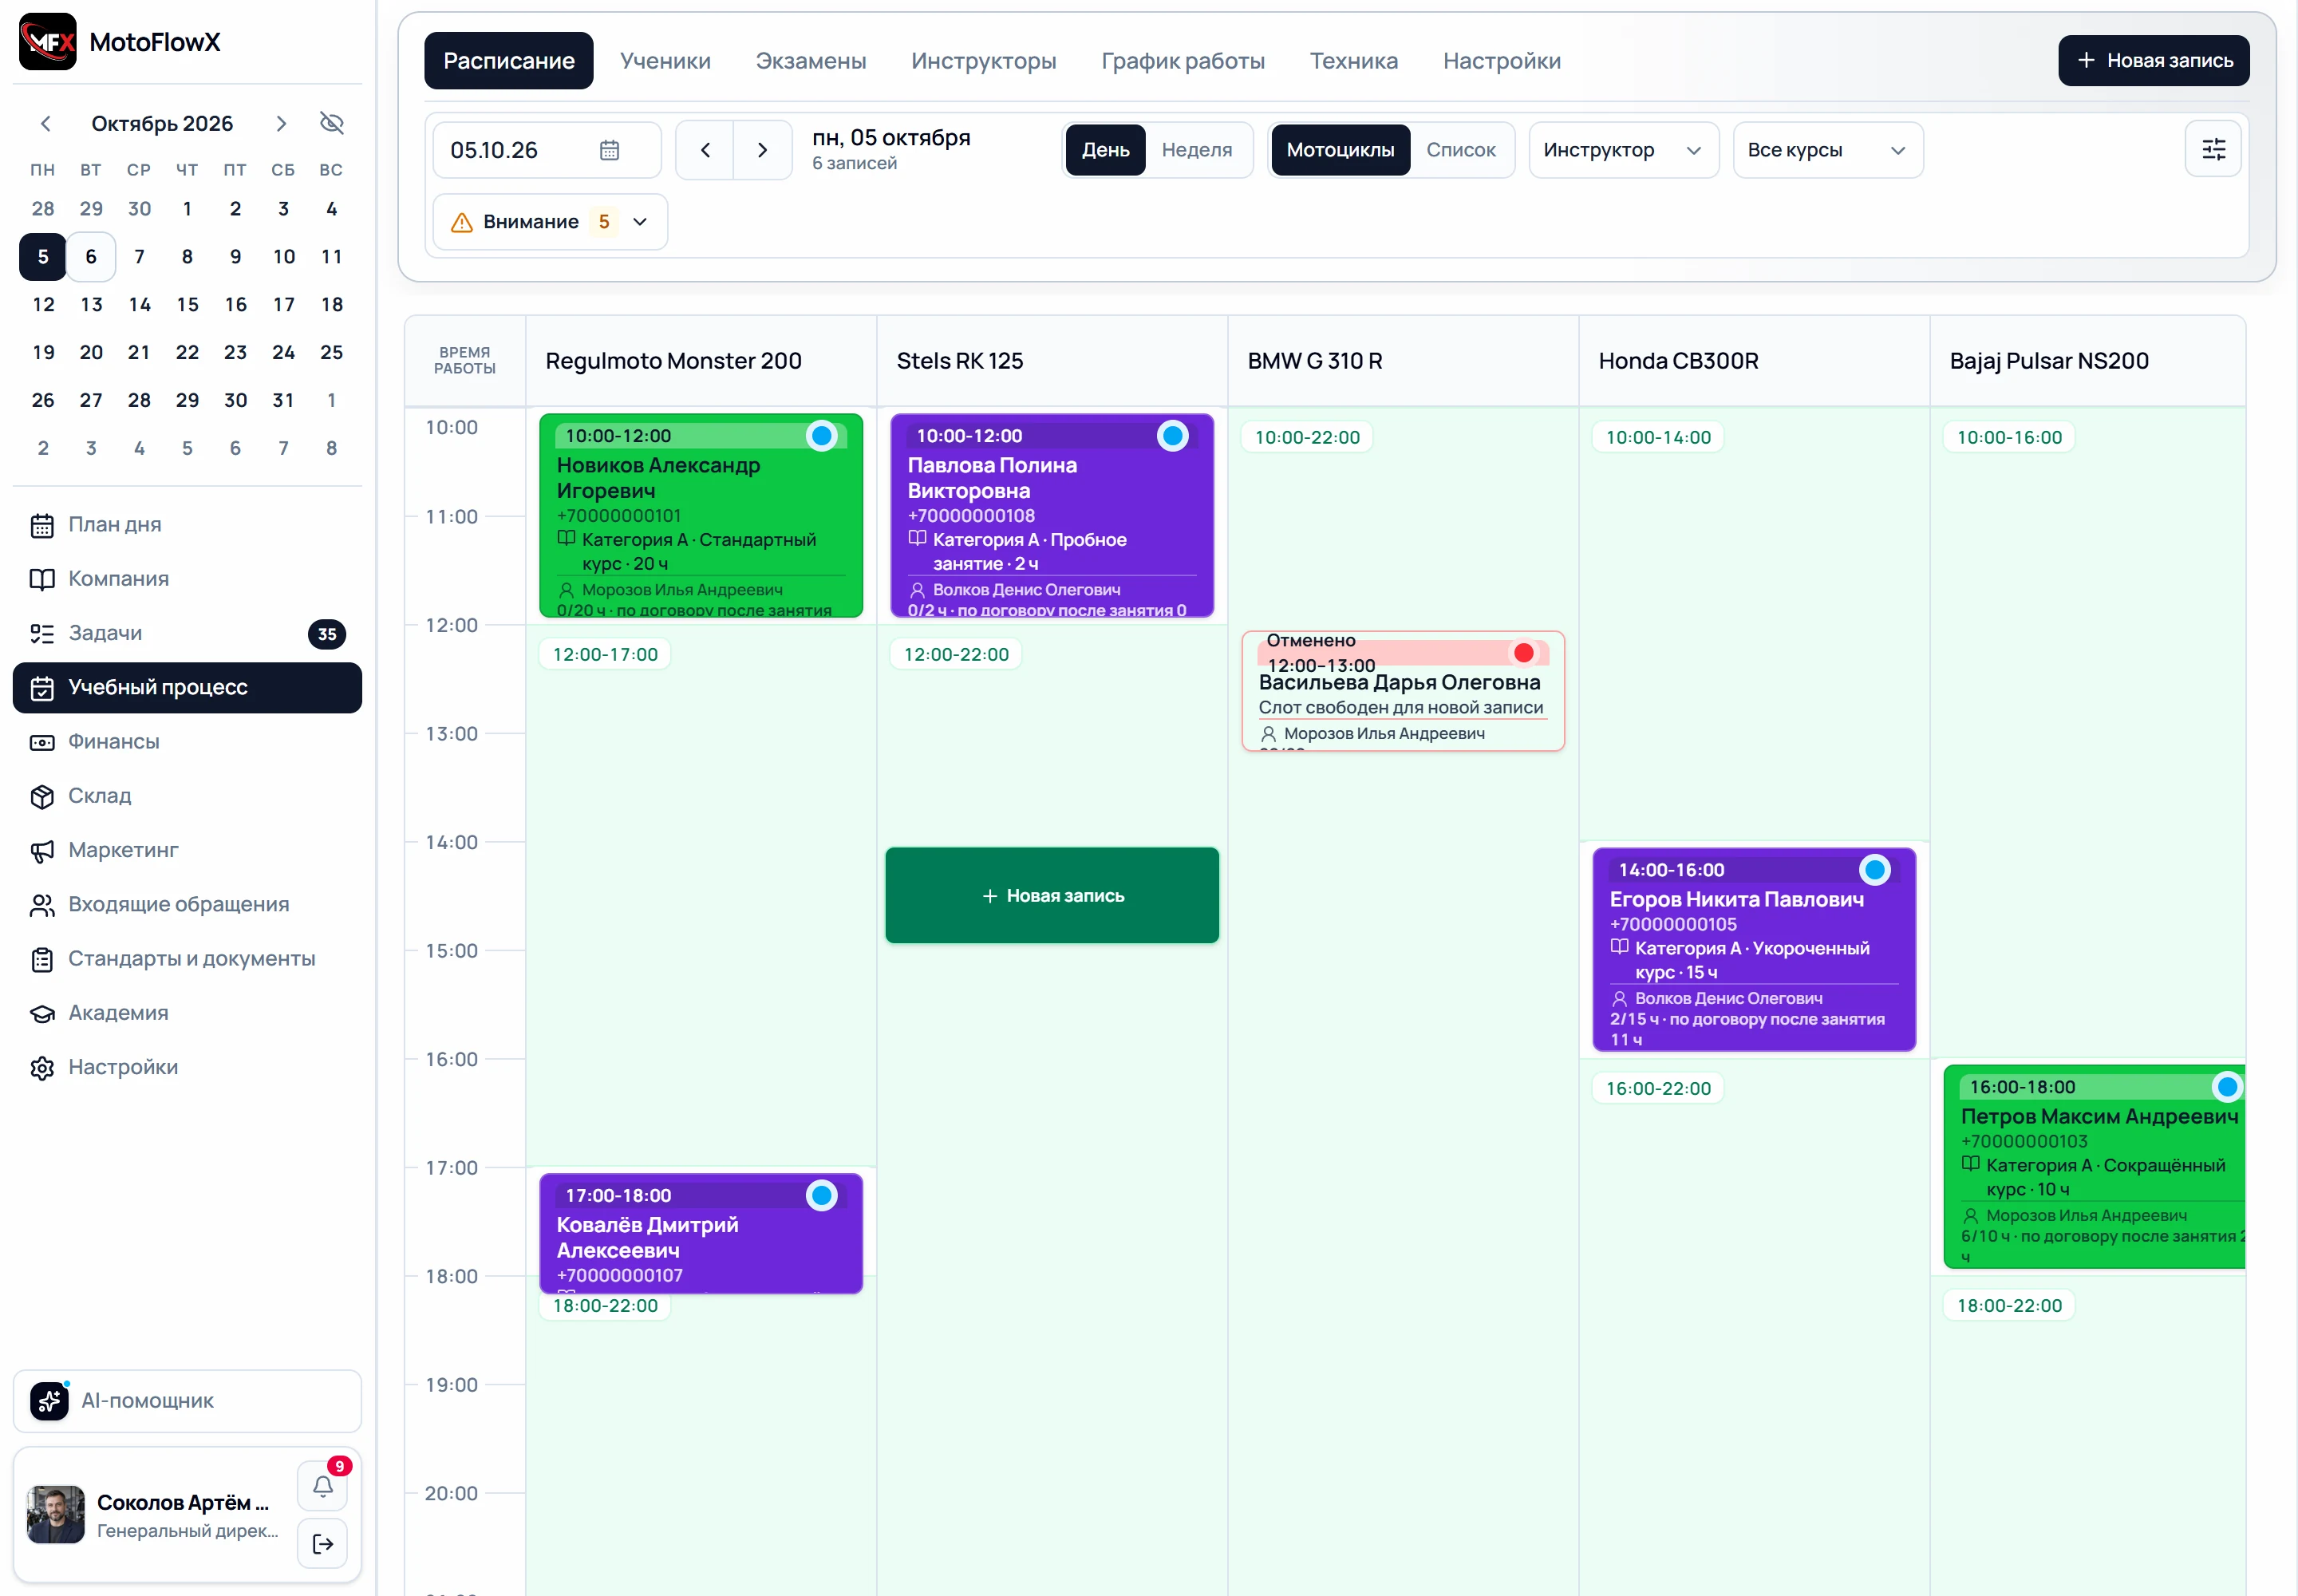The height and width of the screenshot is (1596, 2298).
Task: Open the Экзамены tab
Action: (810, 61)
